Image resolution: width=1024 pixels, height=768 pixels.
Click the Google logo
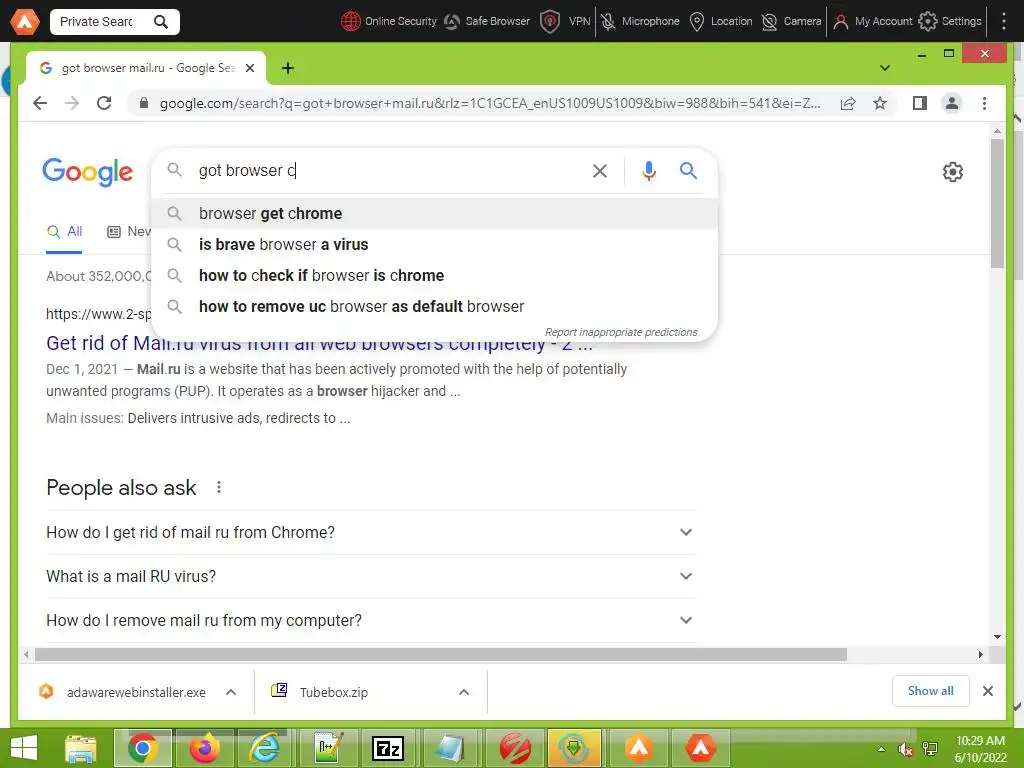coord(88,172)
